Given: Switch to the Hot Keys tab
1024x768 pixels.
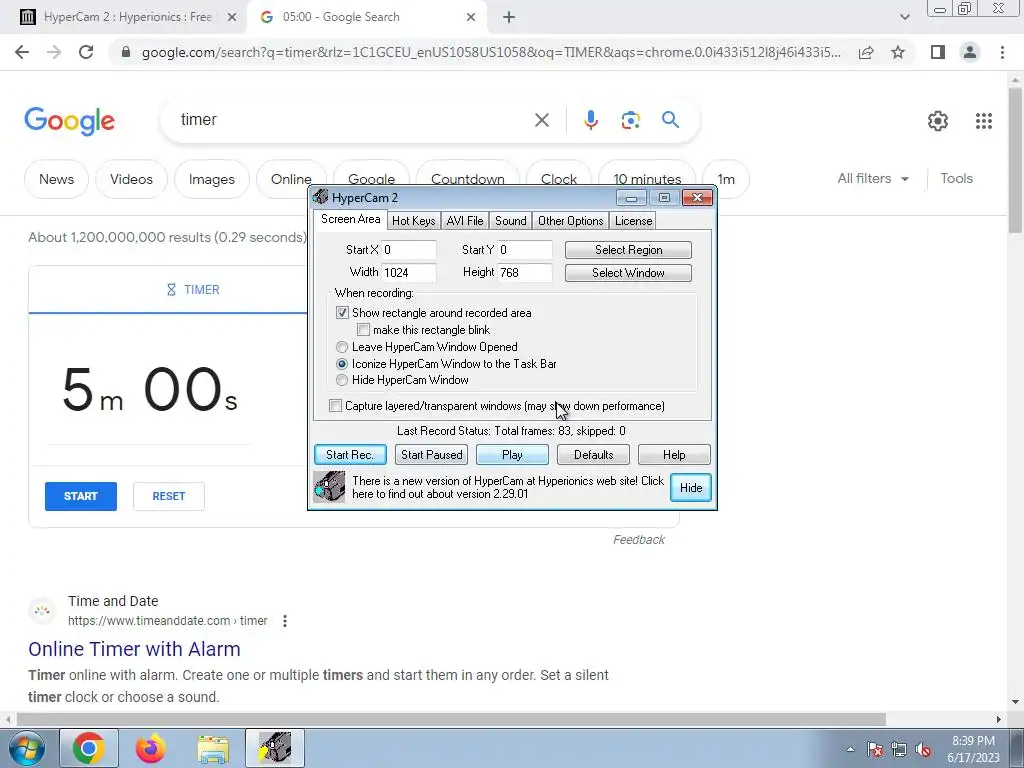Looking at the screenshot, I should (x=413, y=221).
